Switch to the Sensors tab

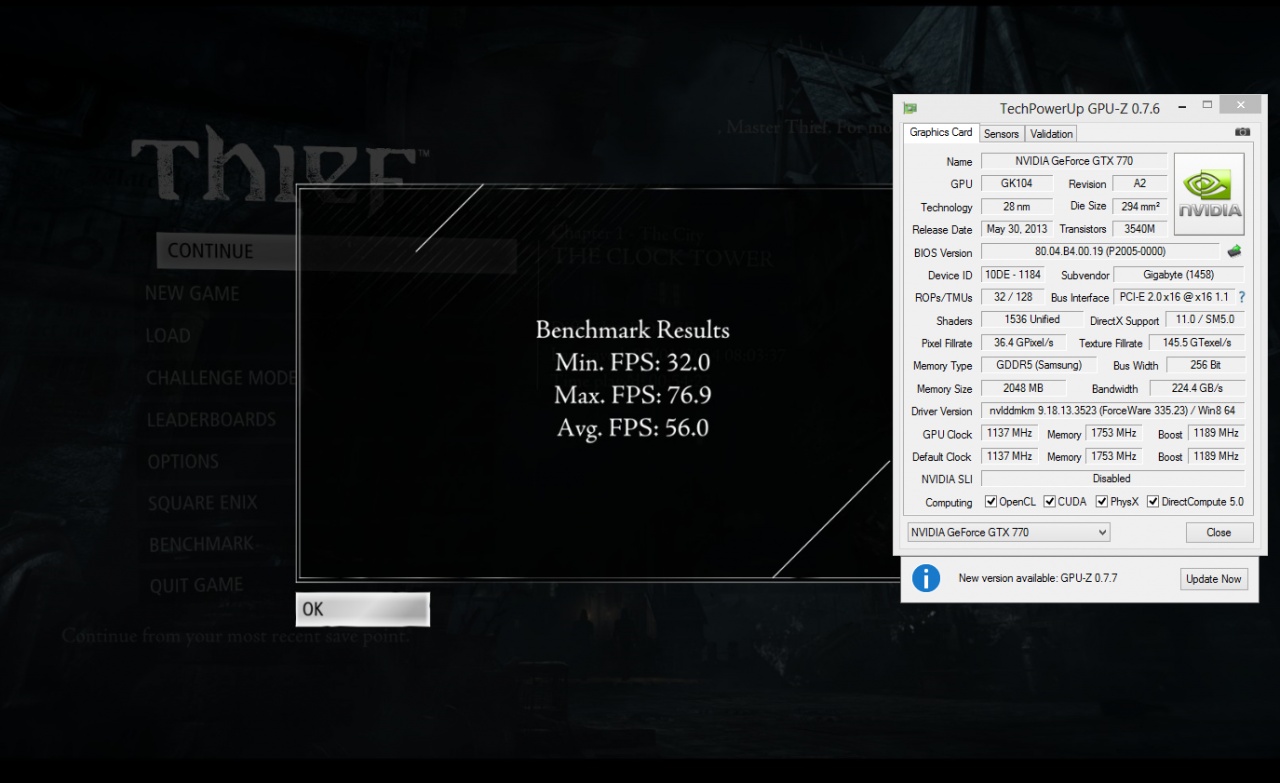[x=1001, y=134]
